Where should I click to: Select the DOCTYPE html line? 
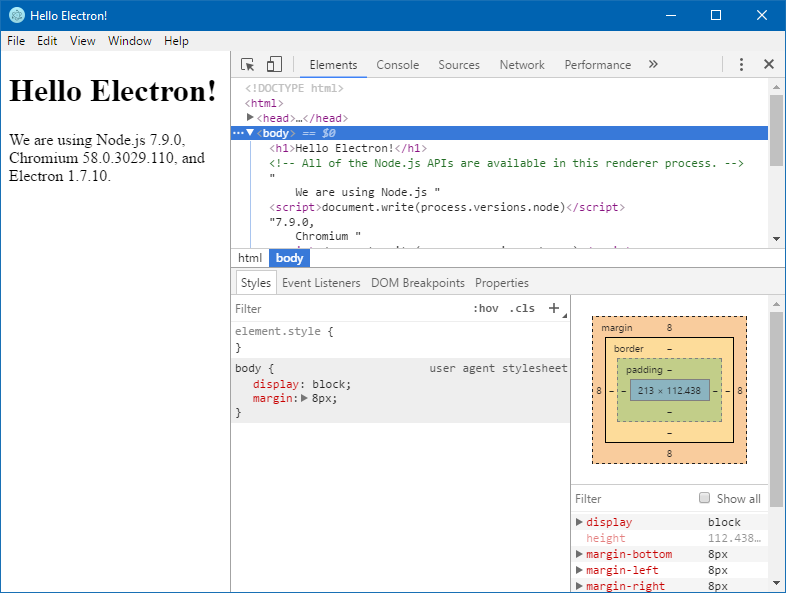click(294, 88)
